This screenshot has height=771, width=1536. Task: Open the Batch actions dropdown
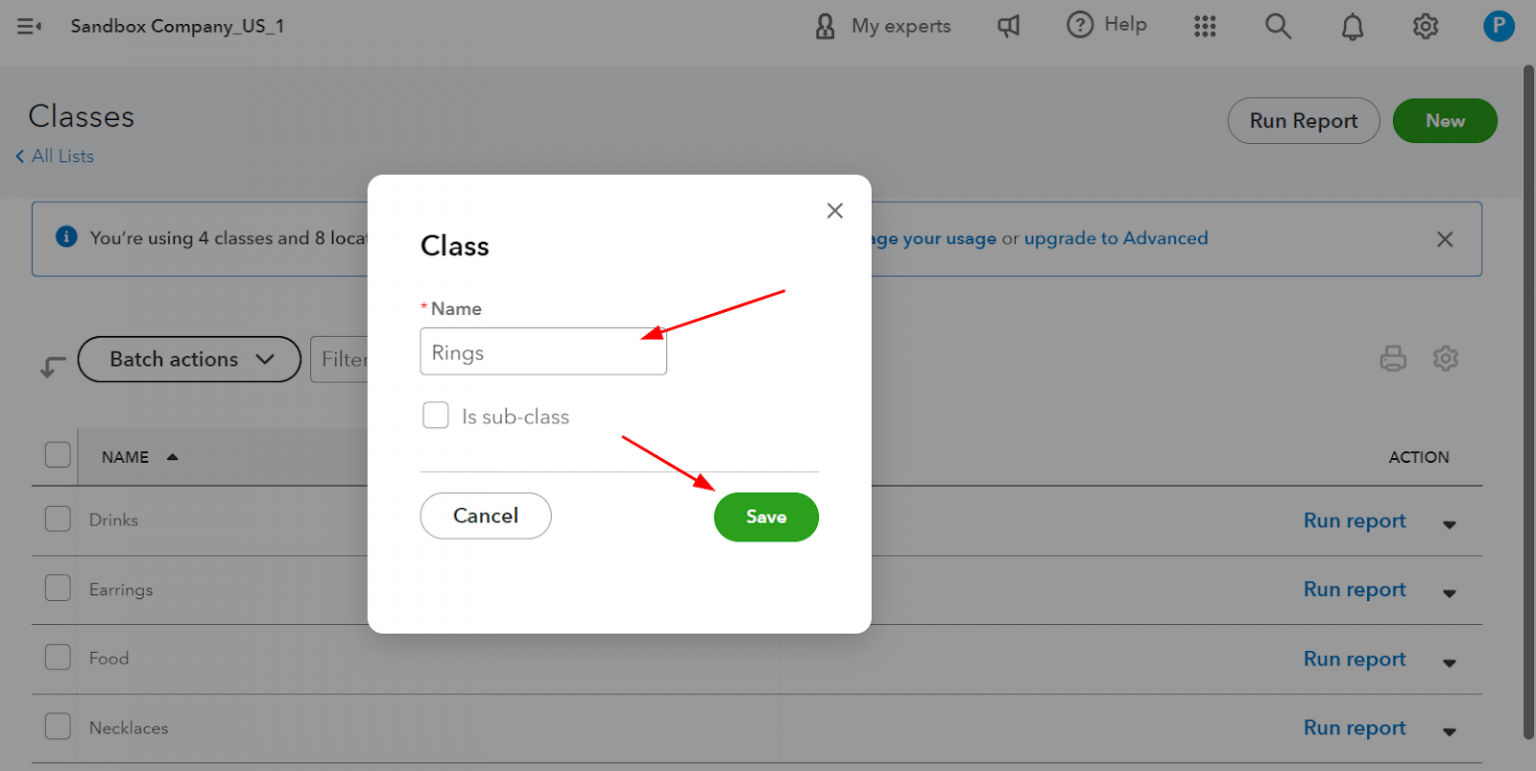click(189, 359)
